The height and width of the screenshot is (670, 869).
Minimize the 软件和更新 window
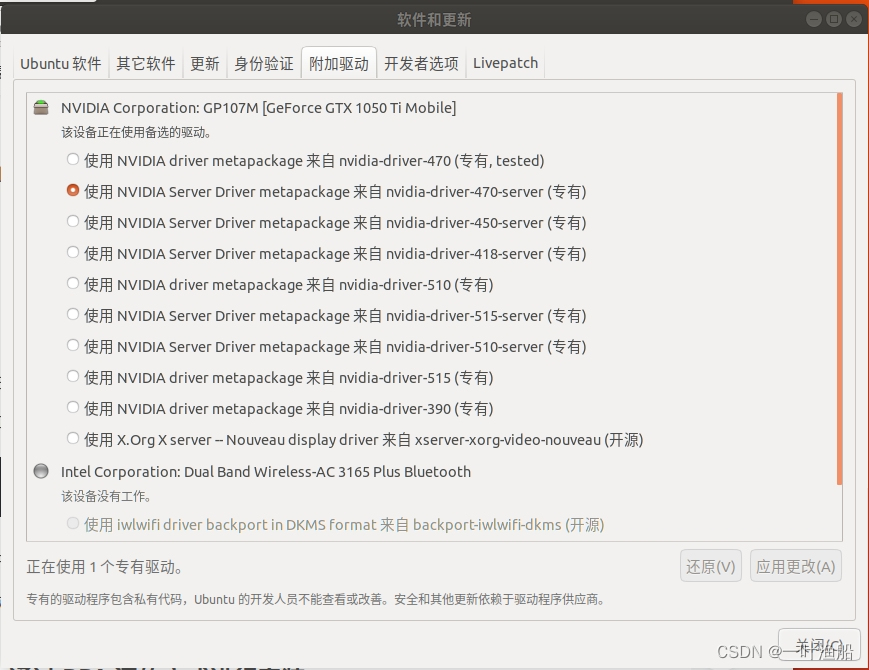click(813, 19)
